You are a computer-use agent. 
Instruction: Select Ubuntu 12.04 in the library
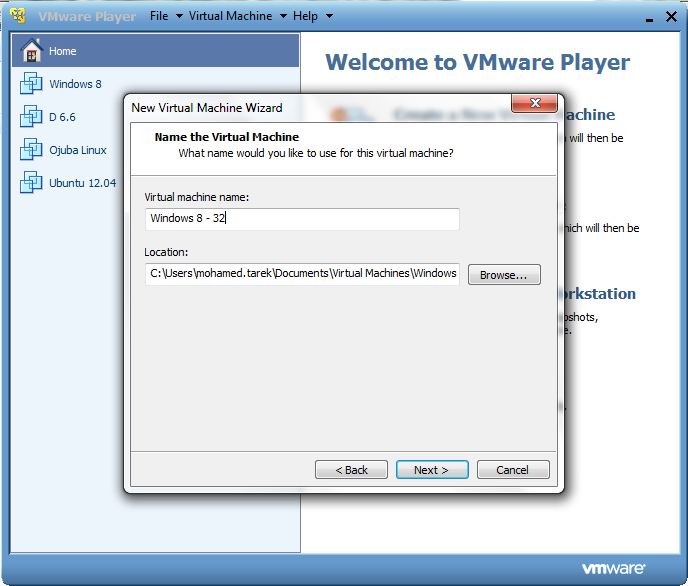(82, 182)
